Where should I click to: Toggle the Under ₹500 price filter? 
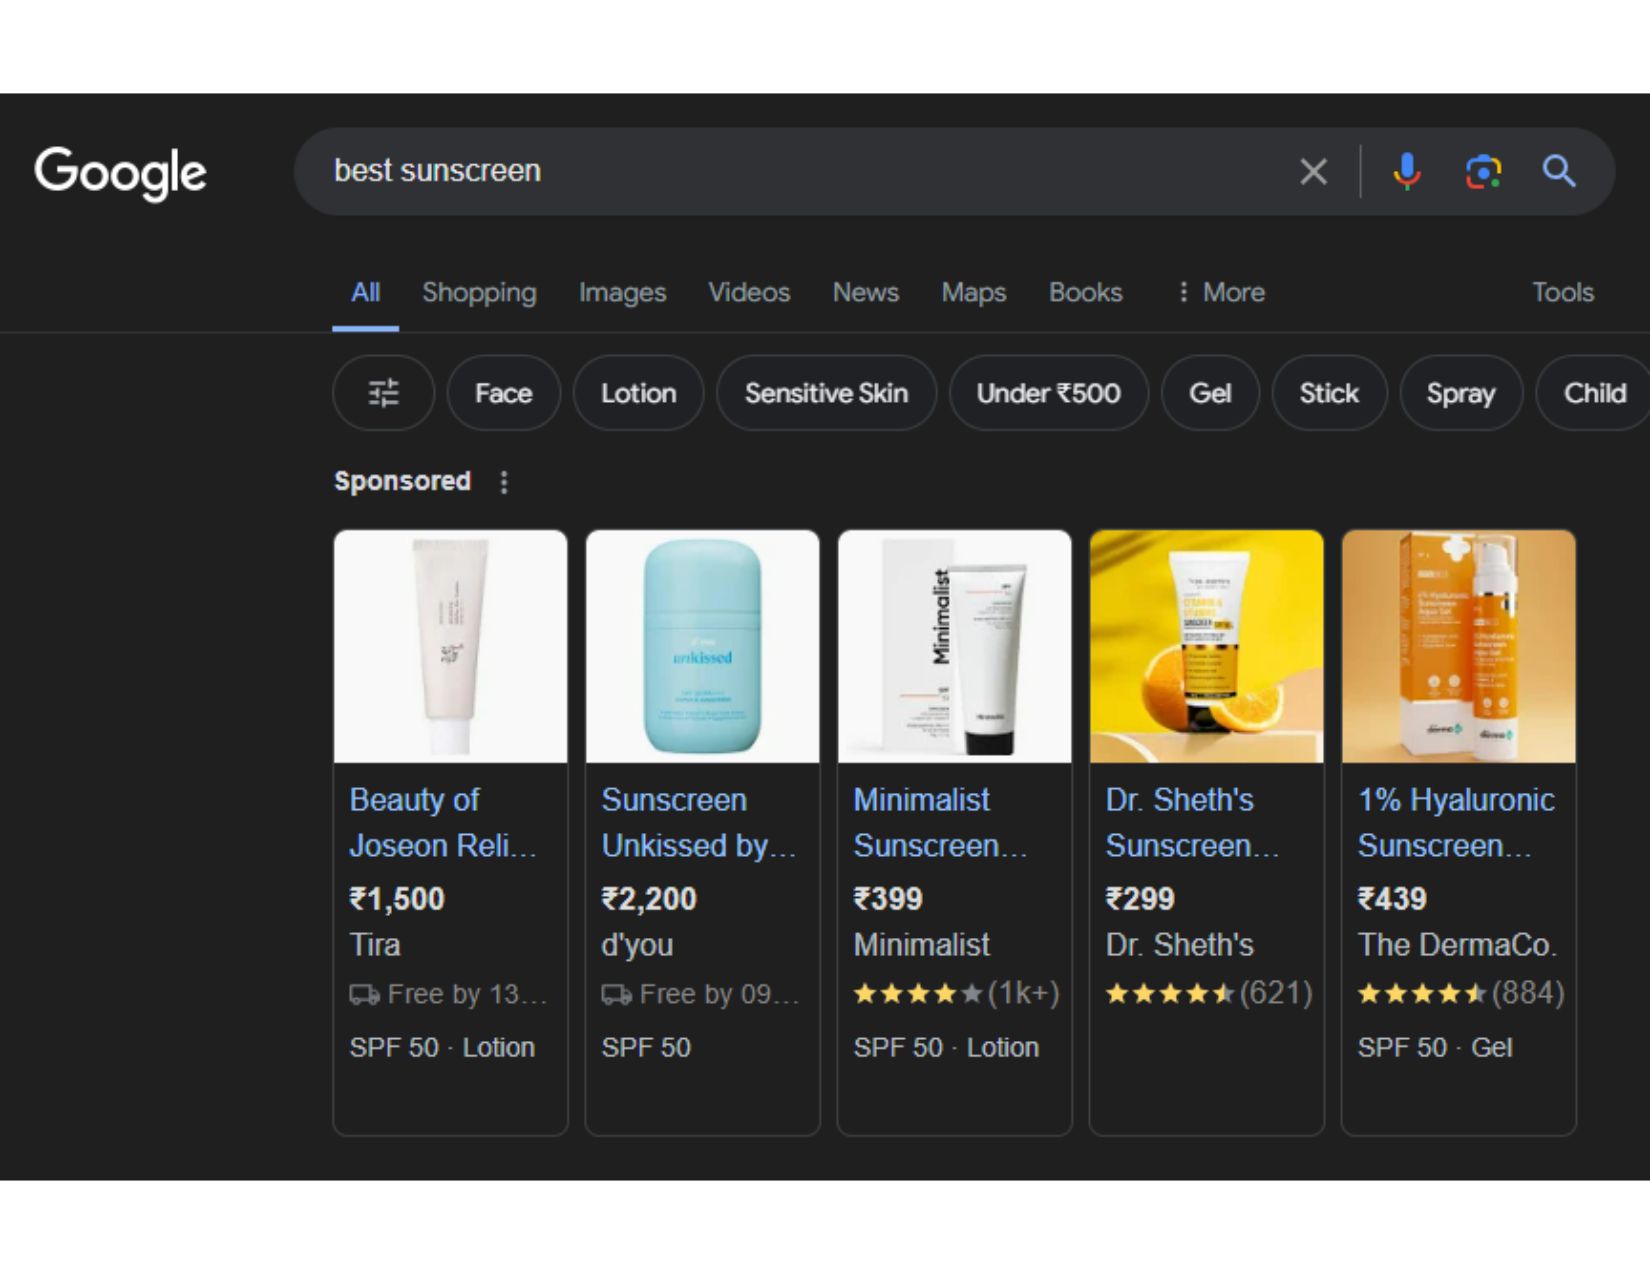[x=1048, y=393]
